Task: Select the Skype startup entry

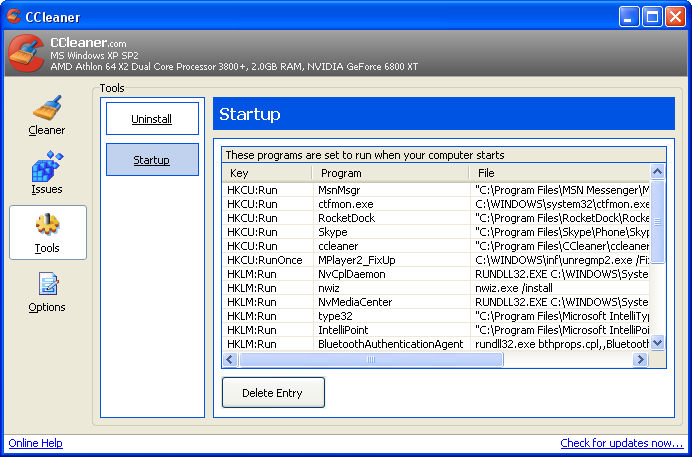Action: click(436, 232)
